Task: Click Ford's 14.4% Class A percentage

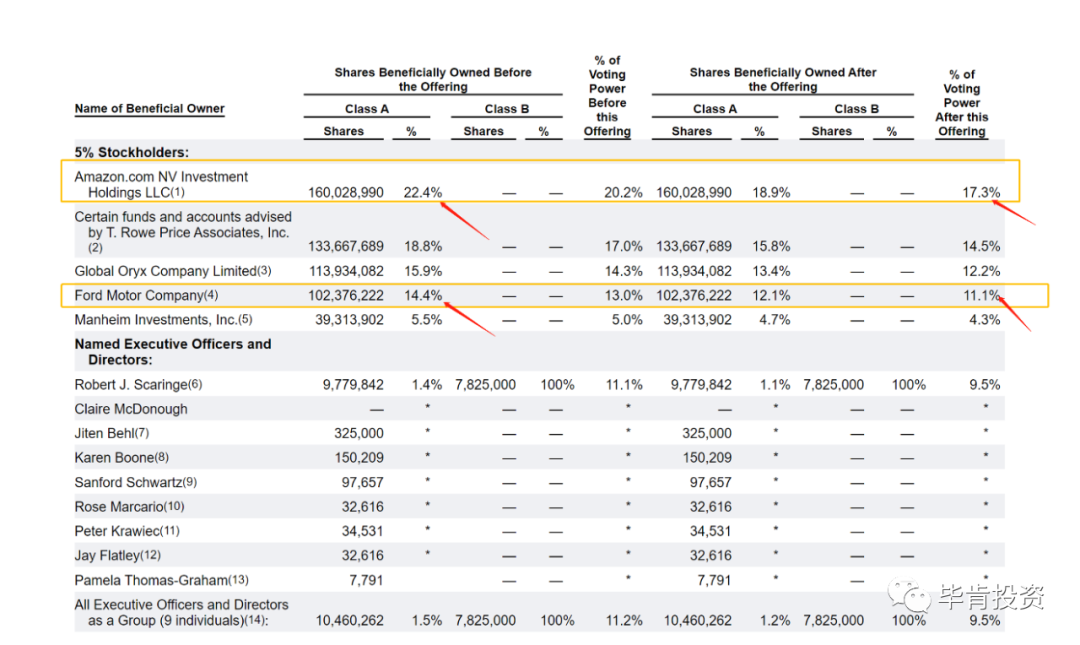Action: pos(422,295)
